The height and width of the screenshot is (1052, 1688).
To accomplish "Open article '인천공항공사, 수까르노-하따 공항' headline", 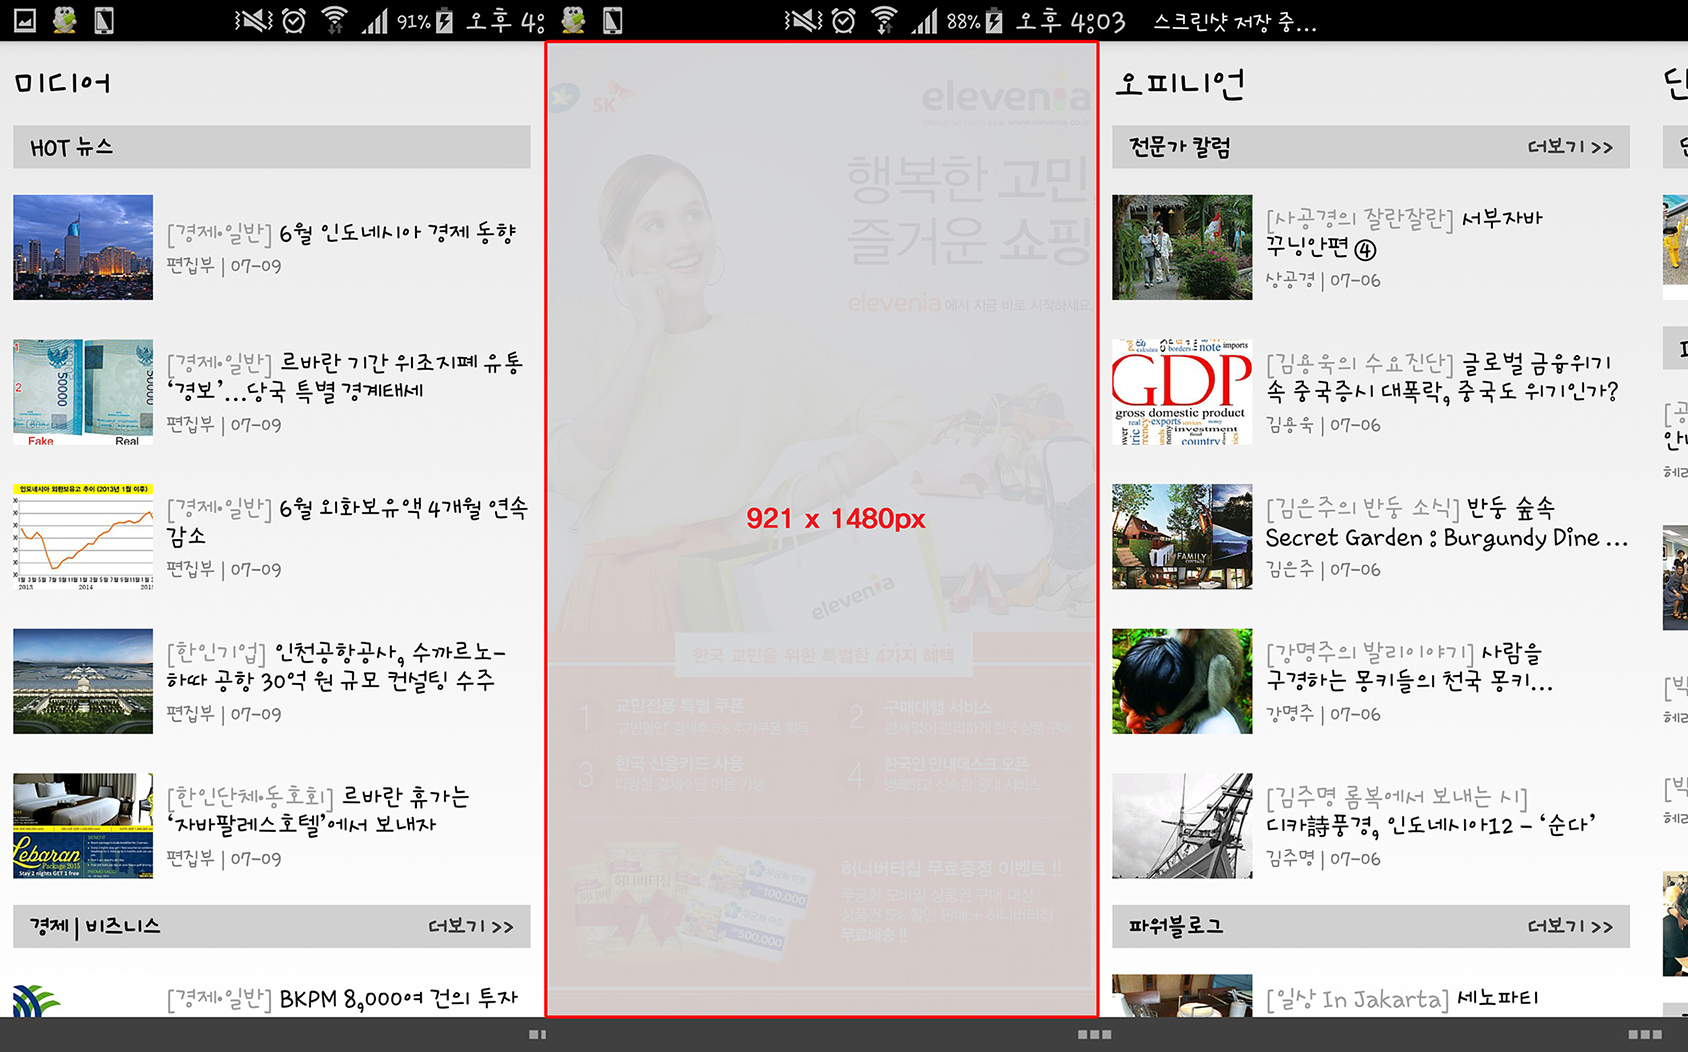I will pos(336,666).
